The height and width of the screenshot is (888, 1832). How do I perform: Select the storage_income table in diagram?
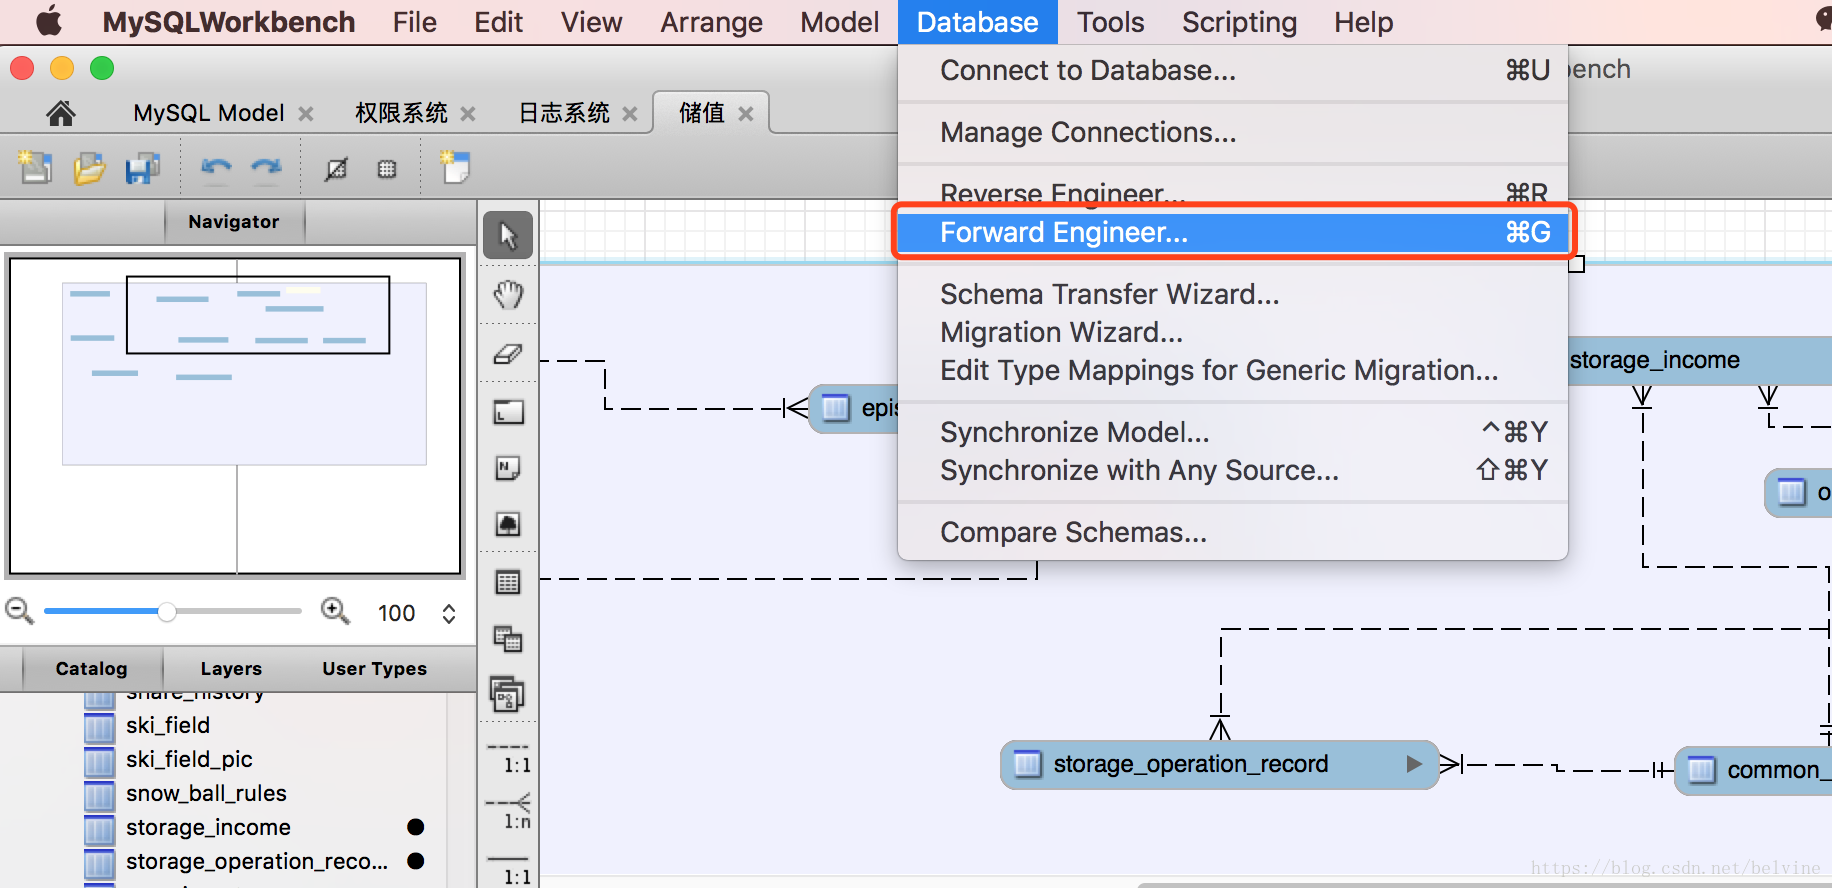point(1700,360)
